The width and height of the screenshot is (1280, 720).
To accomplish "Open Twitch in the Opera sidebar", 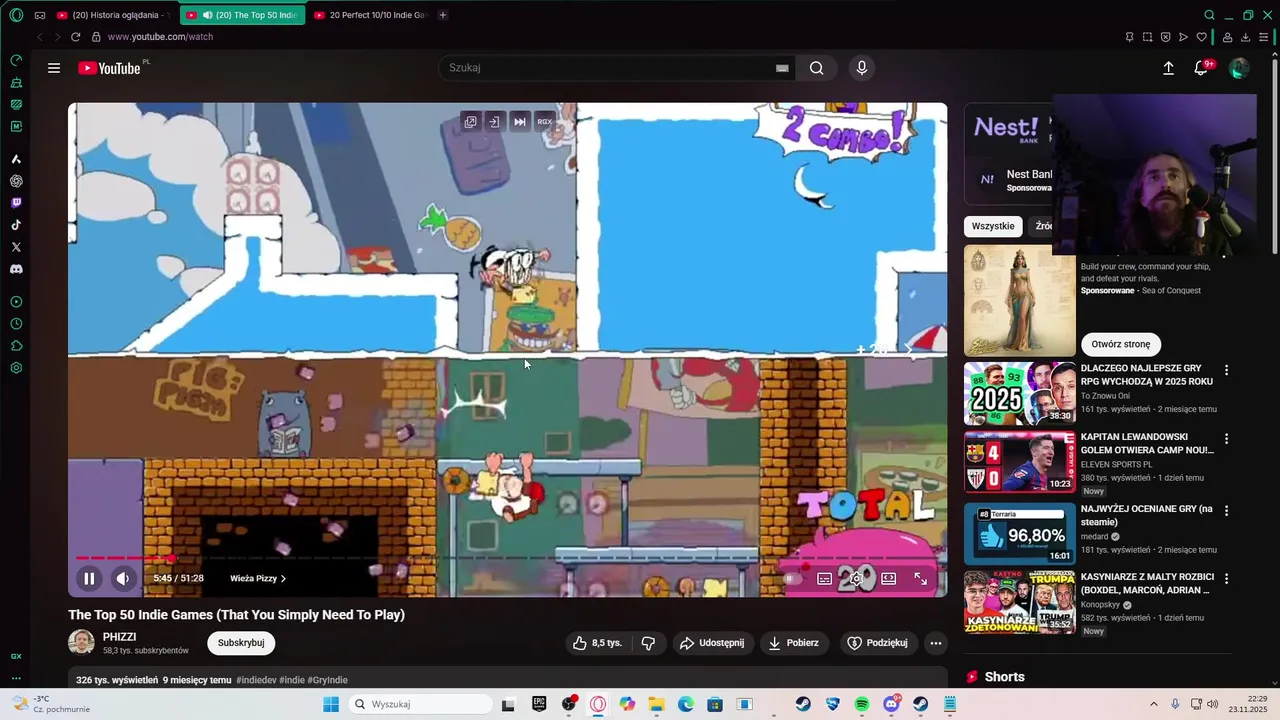I will (x=16, y=203).
